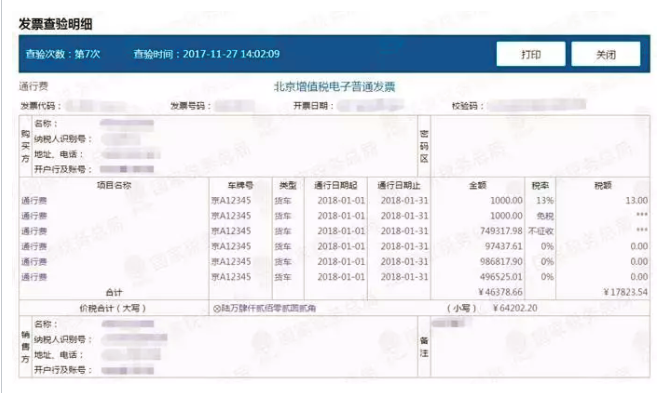Viewport: 657px width, 393px height.
Task: Click the 通行日期止 column header
Action: pyautogui.click(x=399, y=185)
